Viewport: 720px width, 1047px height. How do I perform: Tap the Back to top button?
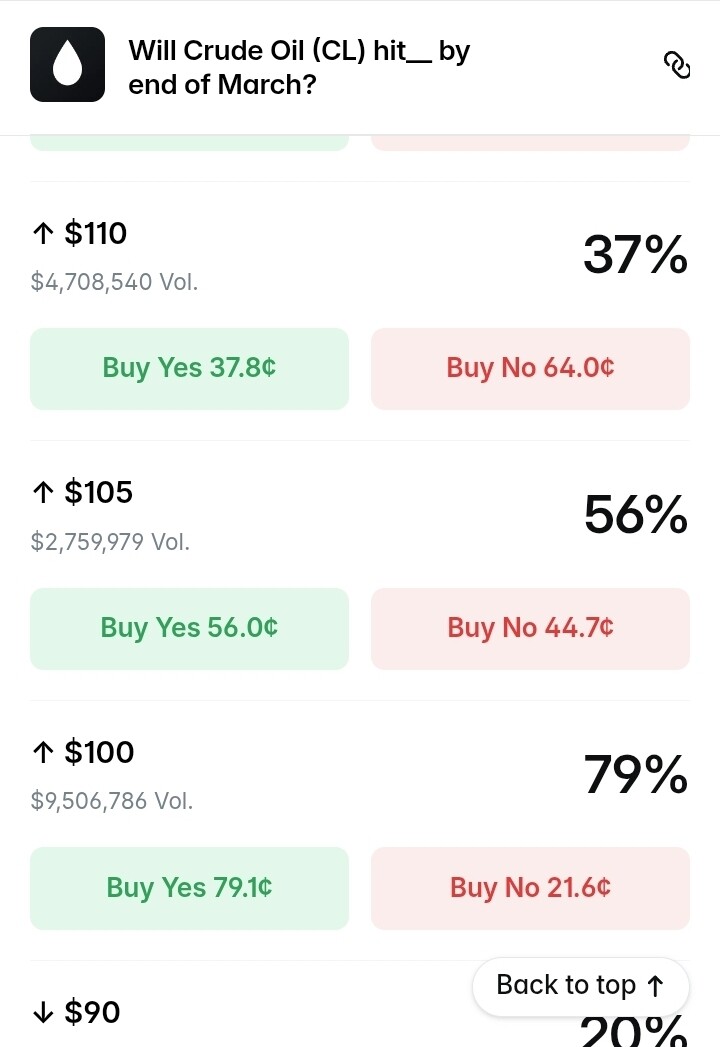(580, 986)
